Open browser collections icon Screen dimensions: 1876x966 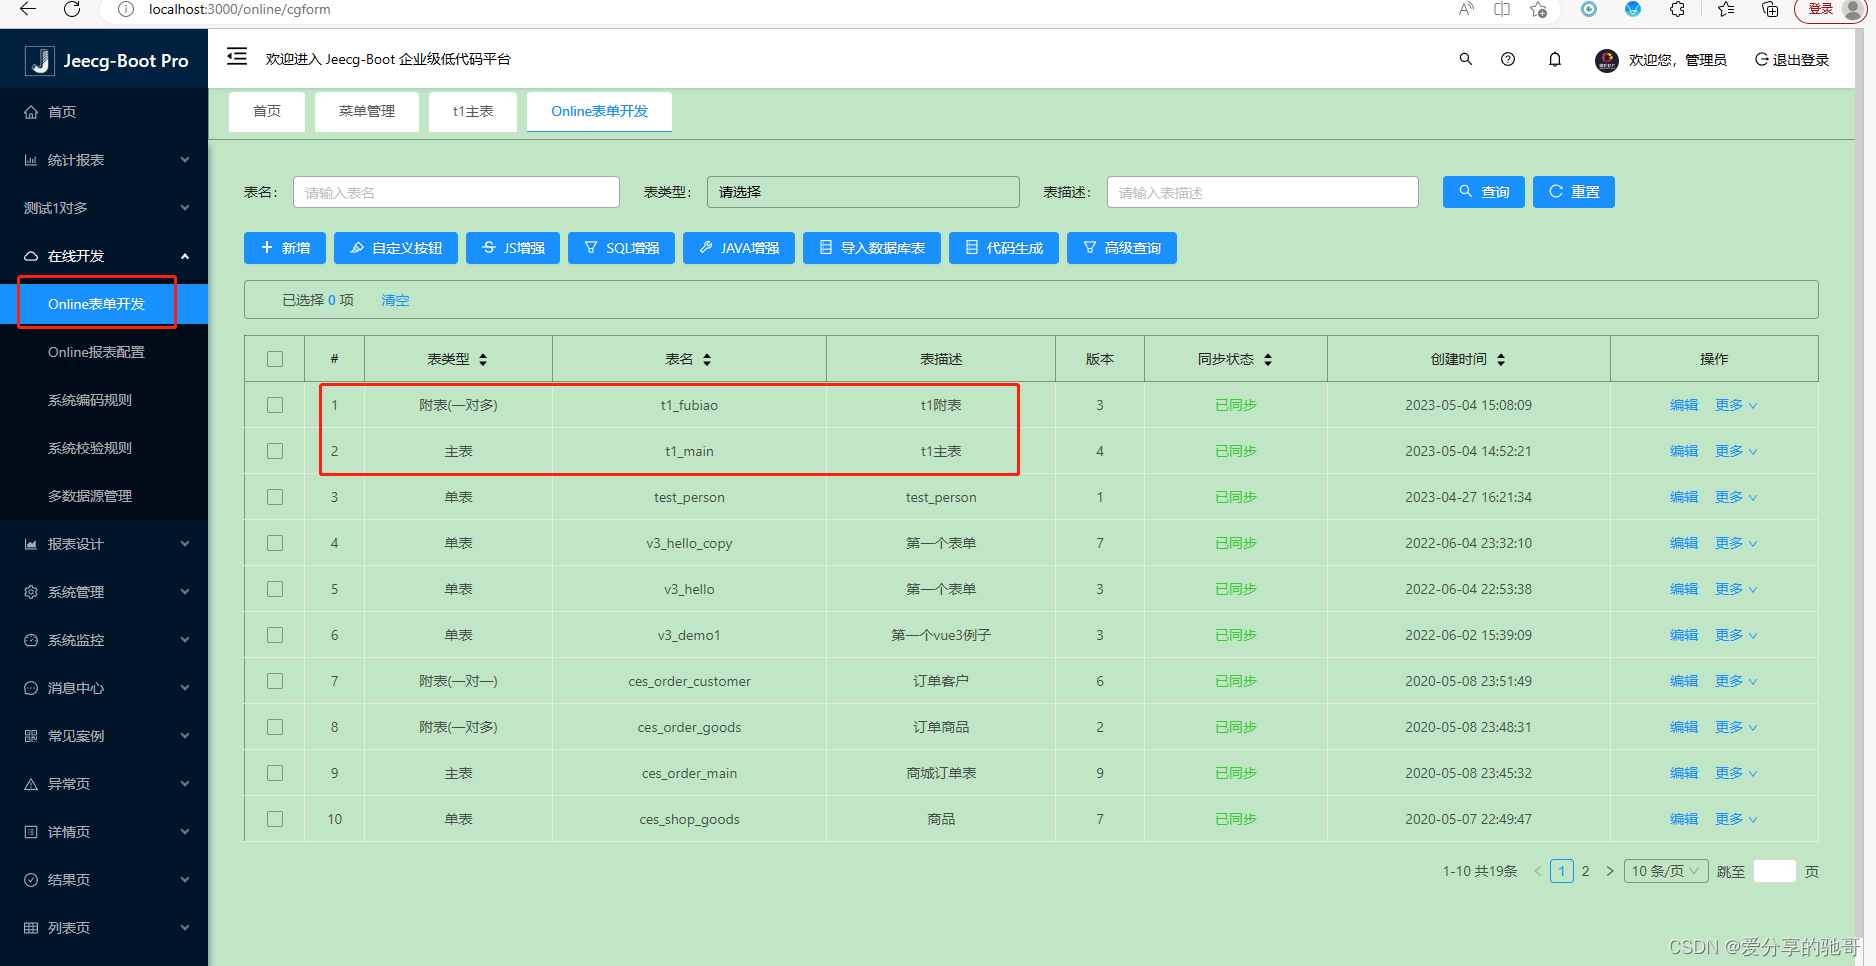pyautogui.click(x=1770, y=9)
